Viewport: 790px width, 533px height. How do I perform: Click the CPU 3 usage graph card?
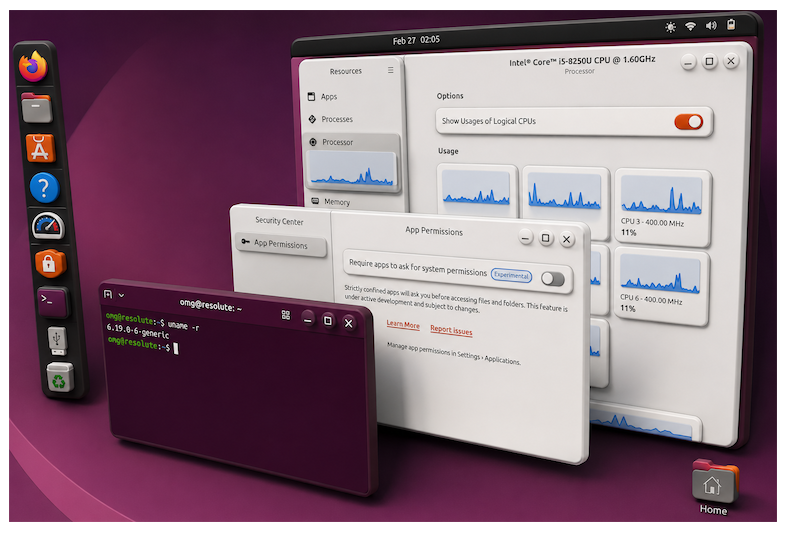[662, 207]
